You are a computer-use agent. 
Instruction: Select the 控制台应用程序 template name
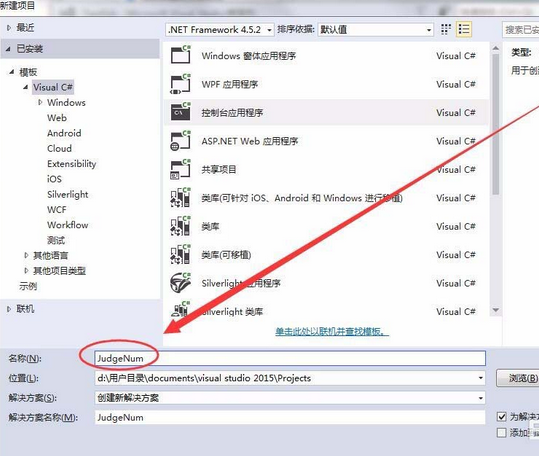point(232,113)
